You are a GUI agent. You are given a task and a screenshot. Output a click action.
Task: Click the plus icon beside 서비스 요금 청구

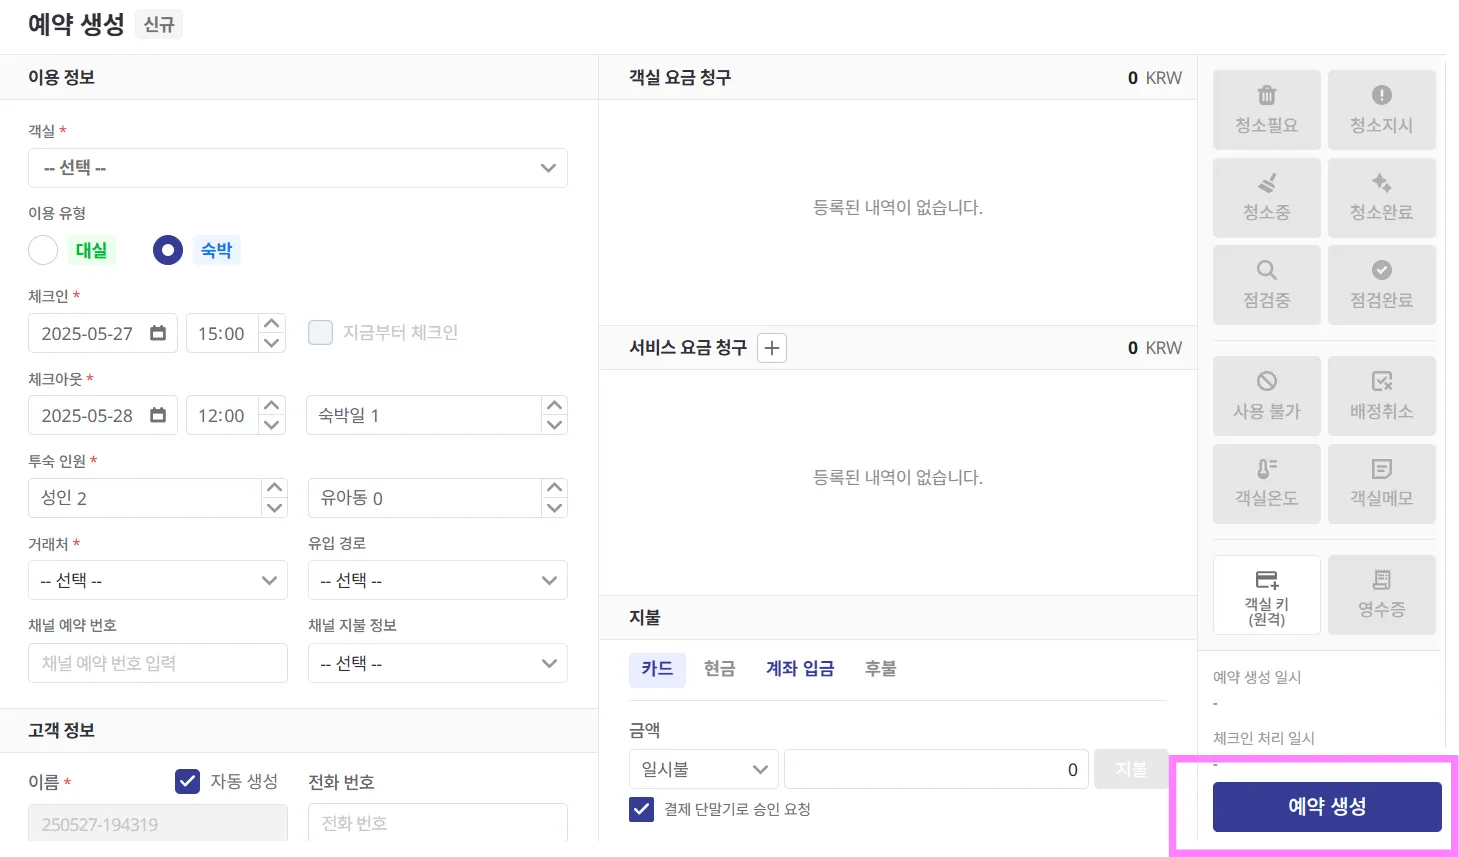tap(772, 348)
